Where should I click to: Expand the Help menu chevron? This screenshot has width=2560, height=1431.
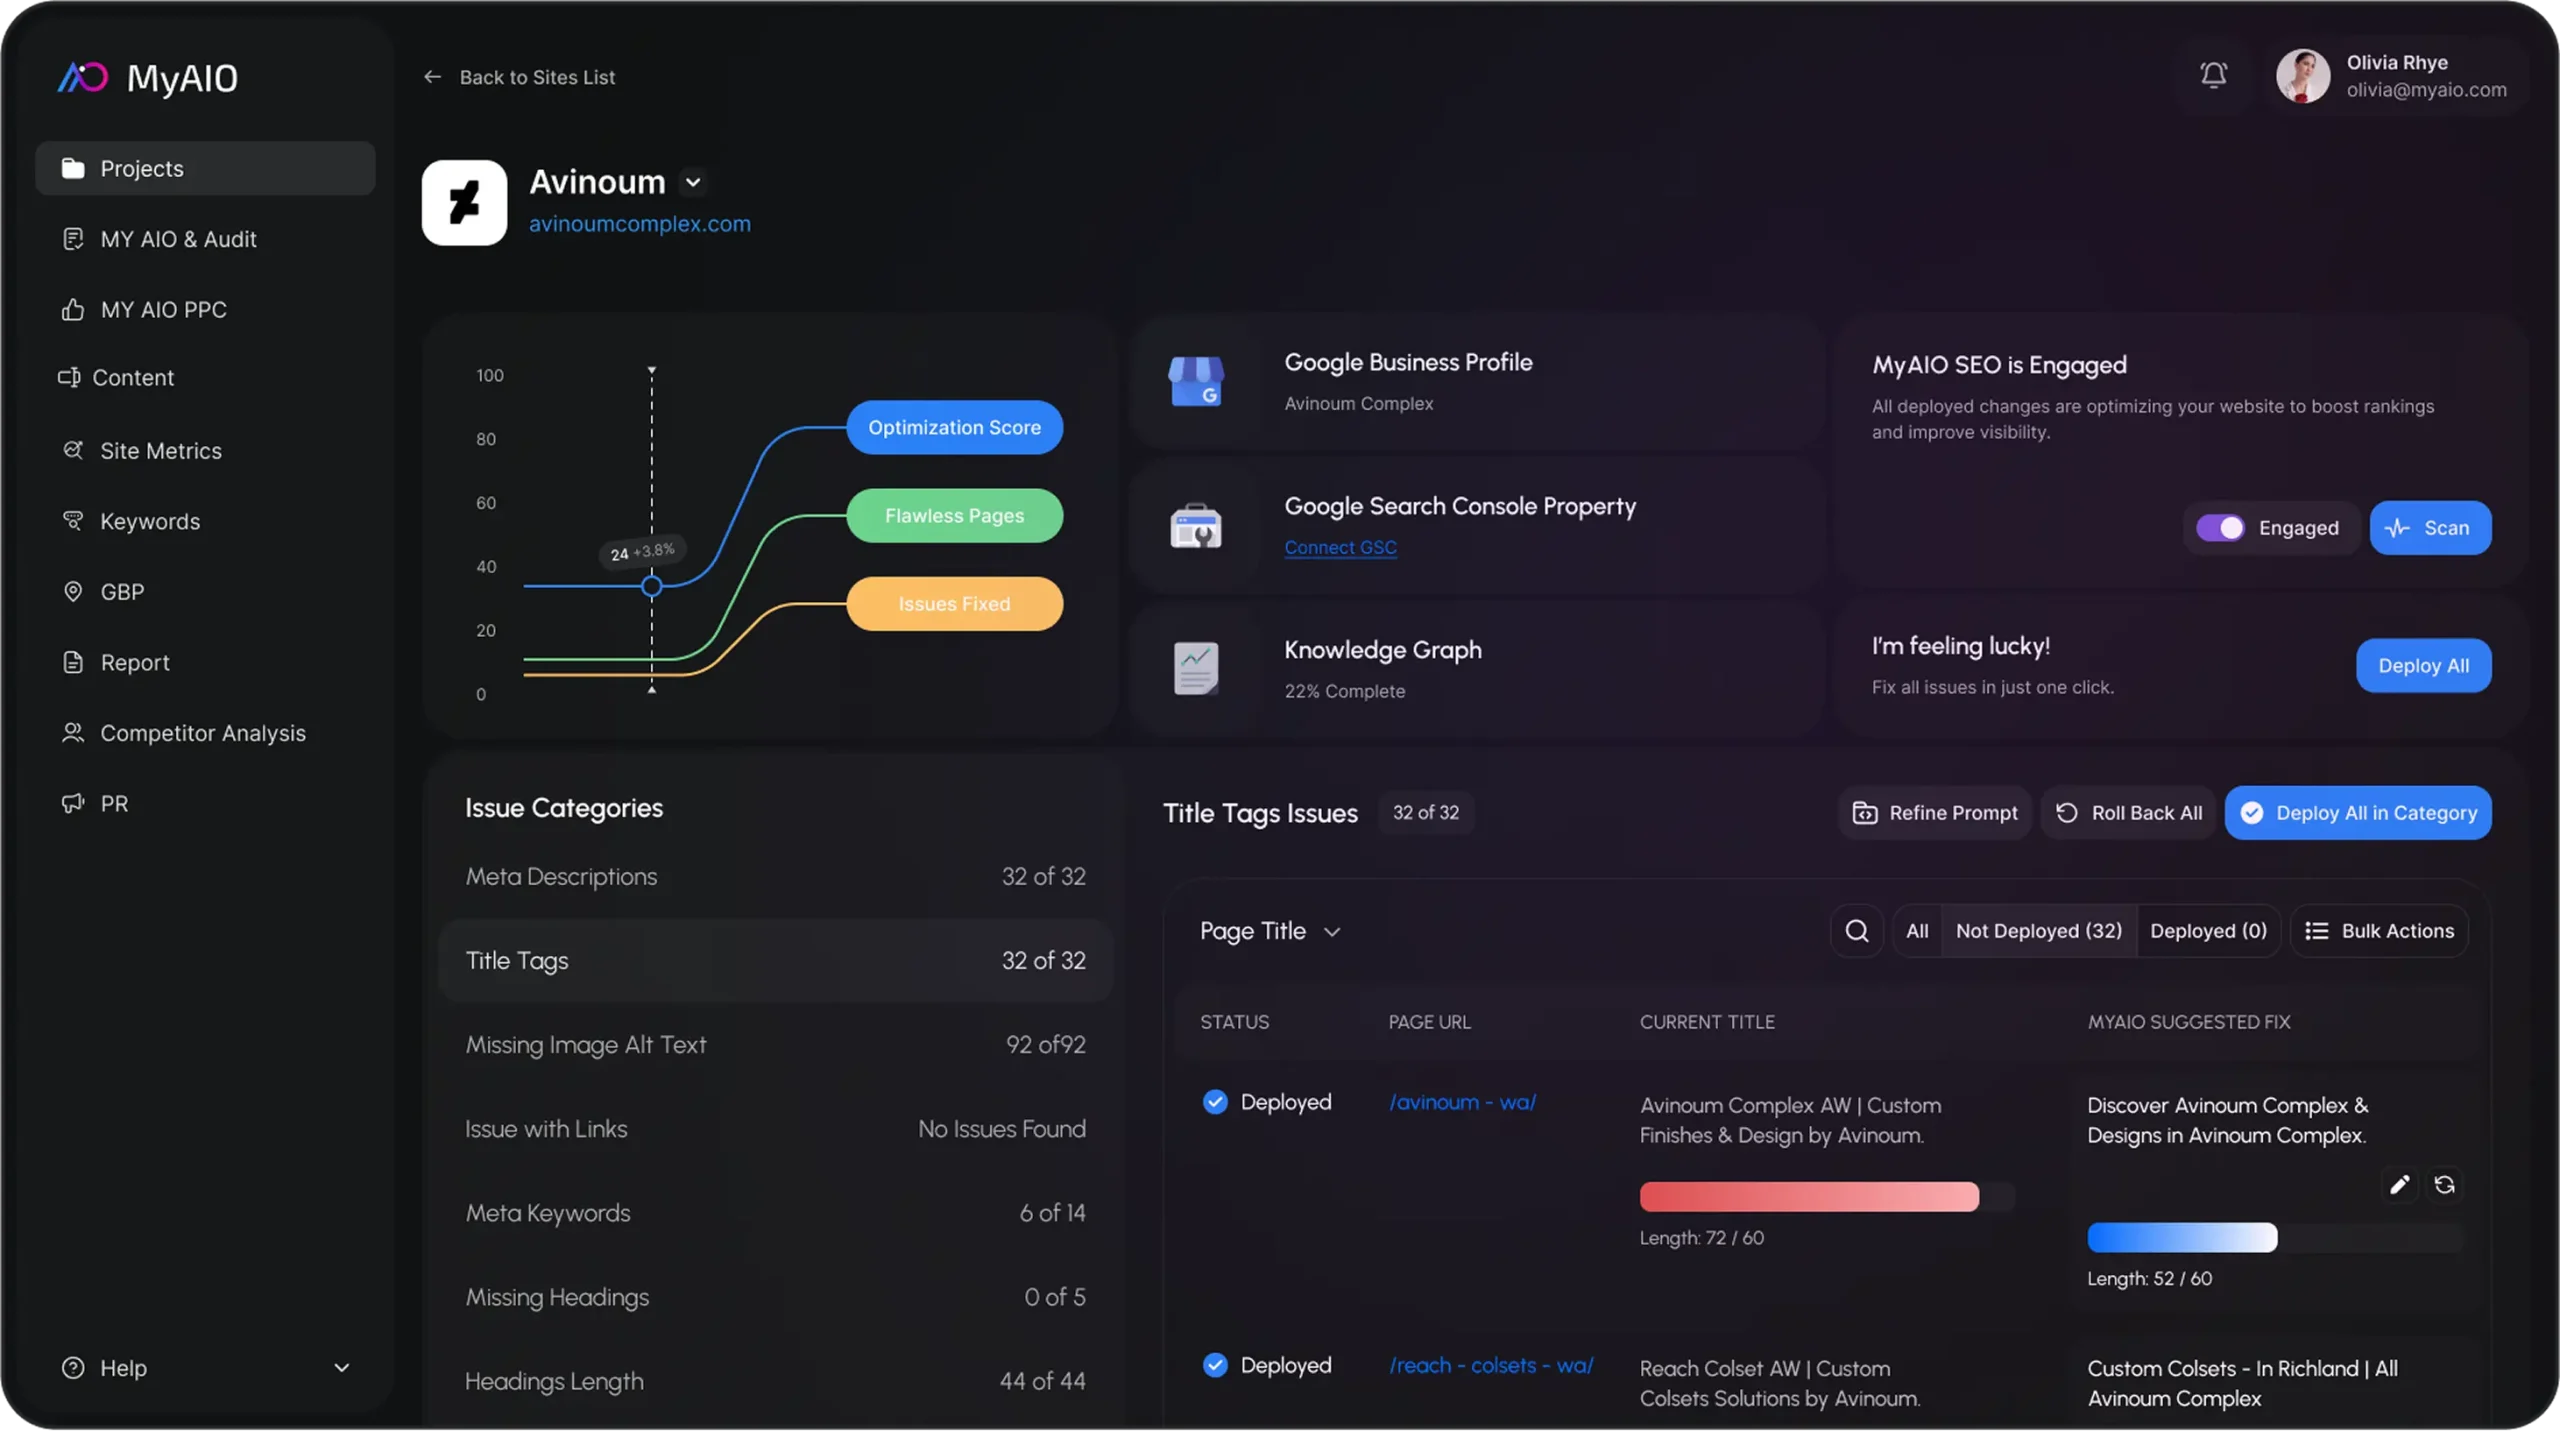point(341,1367)
